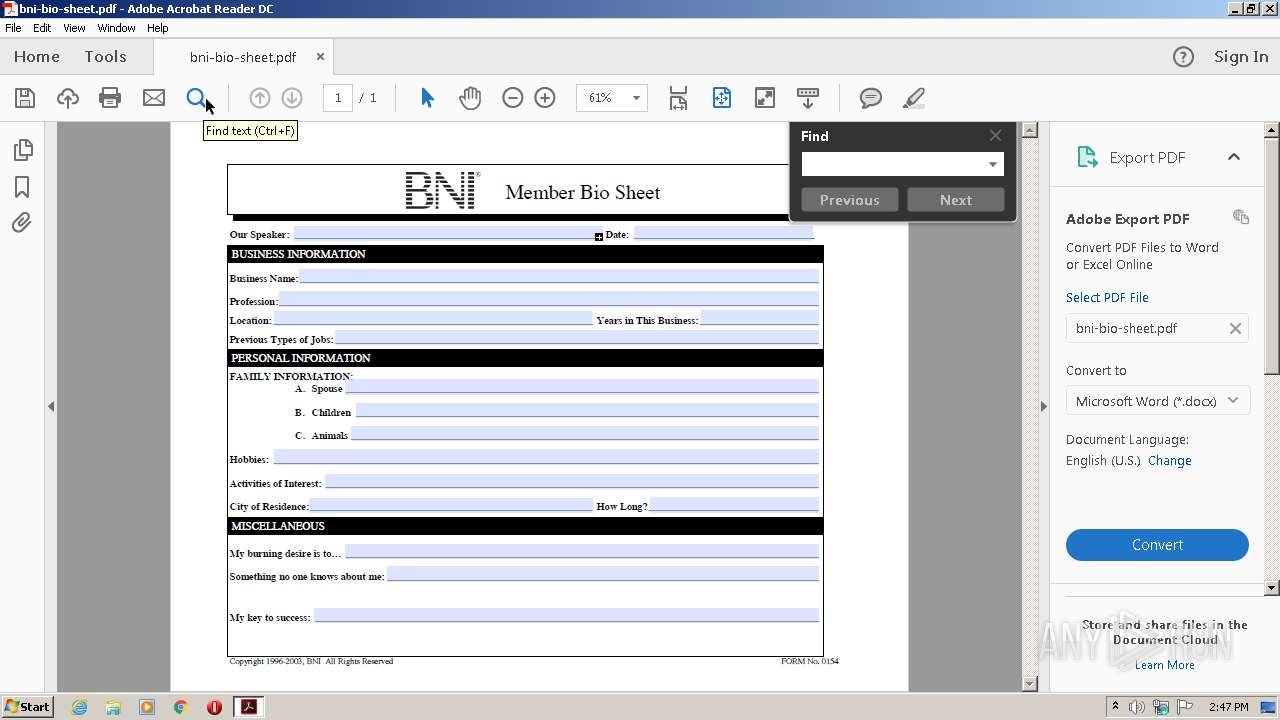Click the Hobbies form field
This screenshot has height=720, width=1280.
[x=546, y=457]
